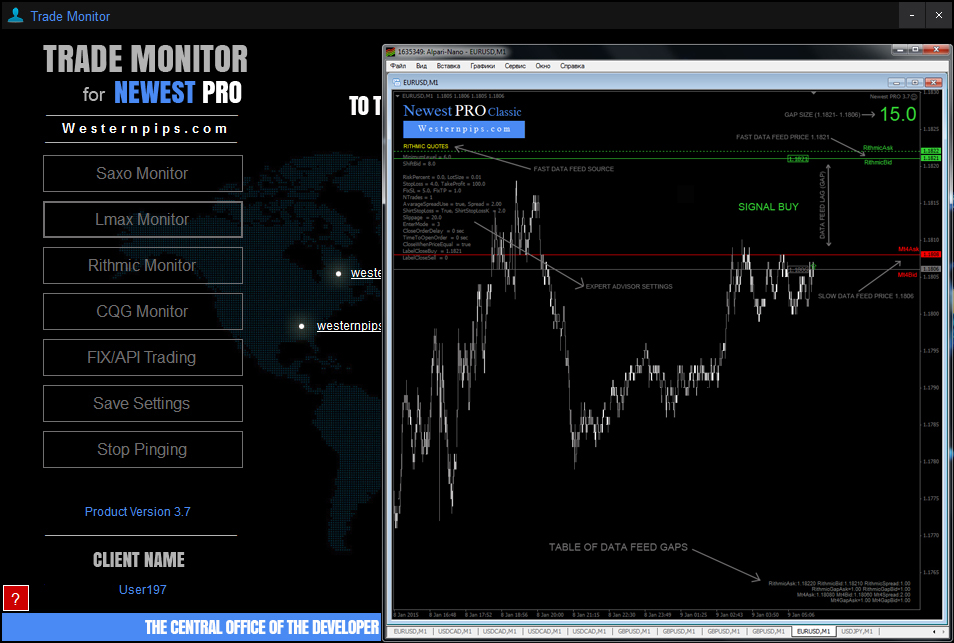
Task: Click the Stop Pinging button
Action: coord(142,450)
